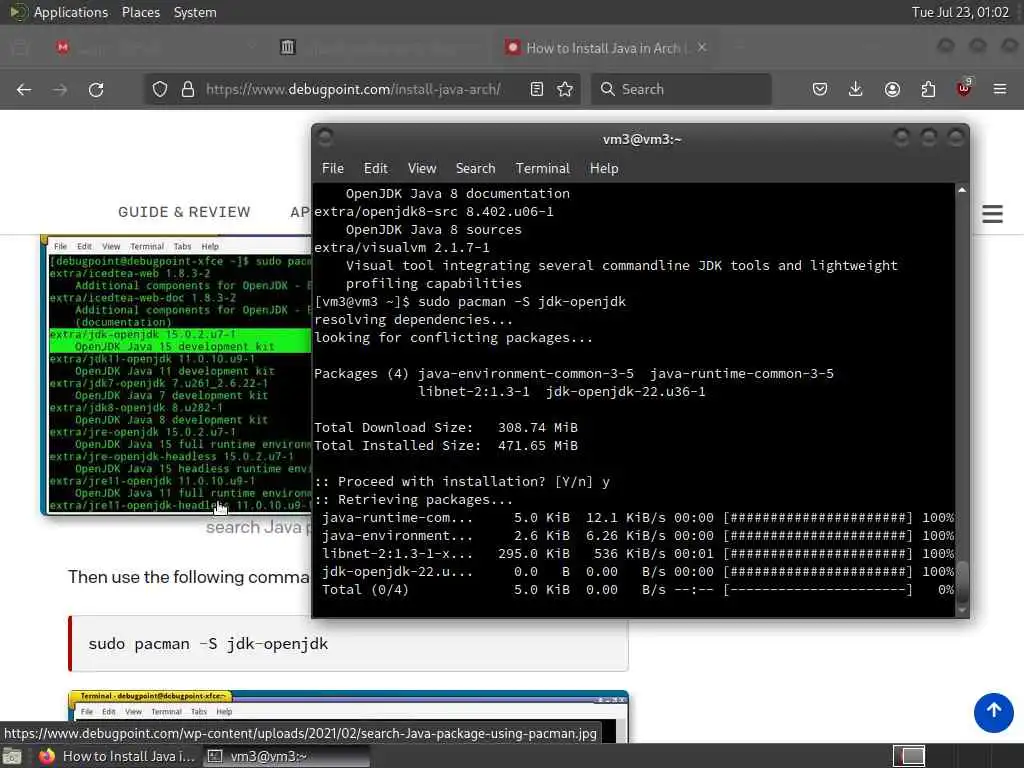Click the workspace switcher in bottom panel

(x=909, y=756)
